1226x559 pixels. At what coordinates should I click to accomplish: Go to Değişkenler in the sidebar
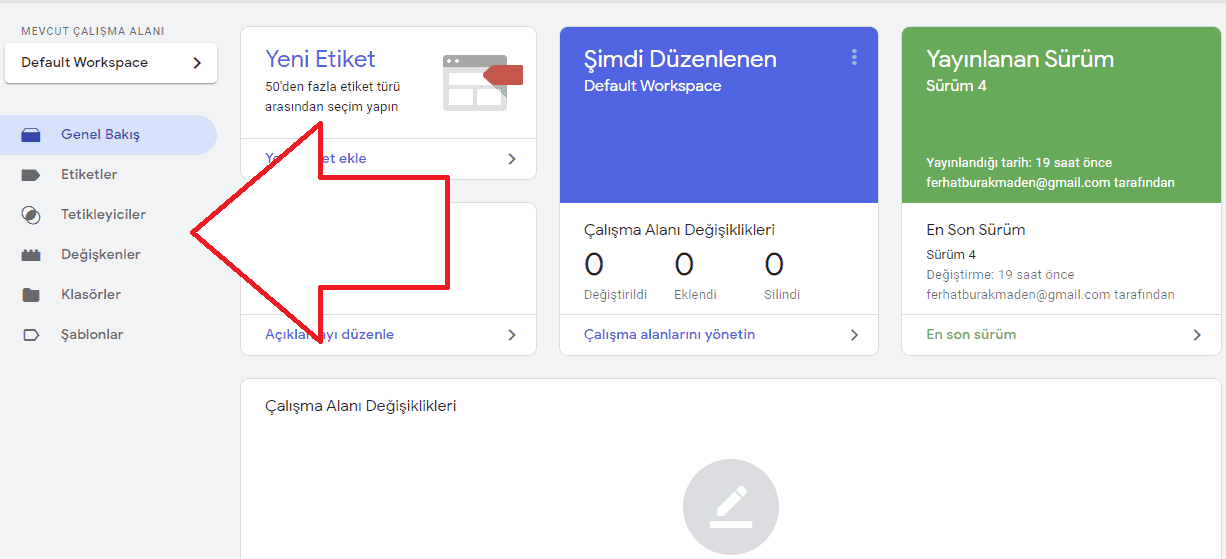click(x=100, y=255)
